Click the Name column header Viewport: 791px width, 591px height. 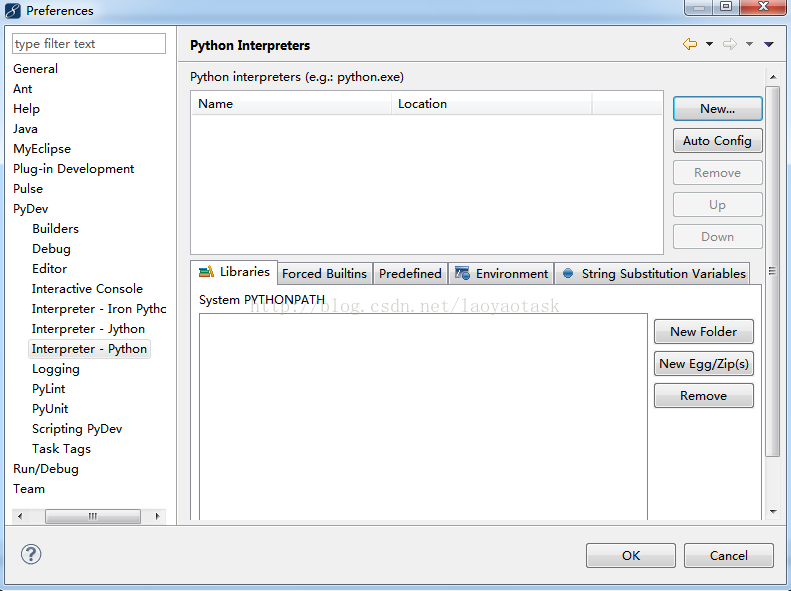click(291, 104)
